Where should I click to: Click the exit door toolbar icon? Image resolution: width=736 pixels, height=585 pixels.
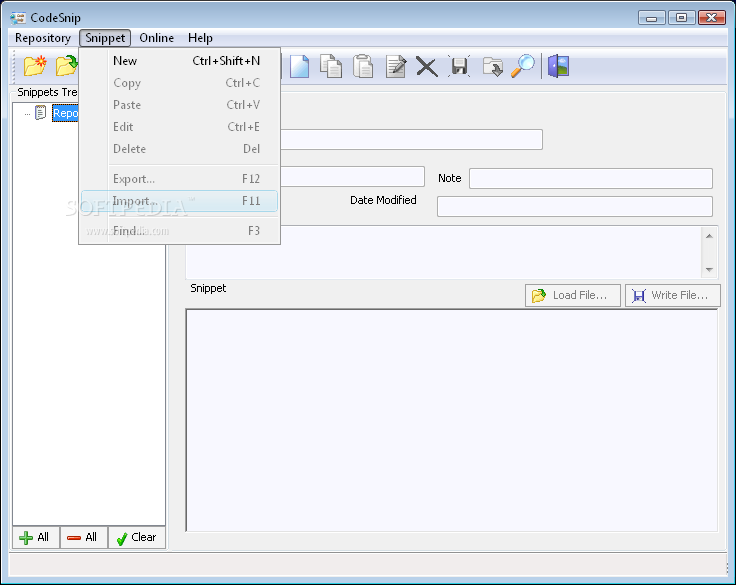tap(559, 66)
